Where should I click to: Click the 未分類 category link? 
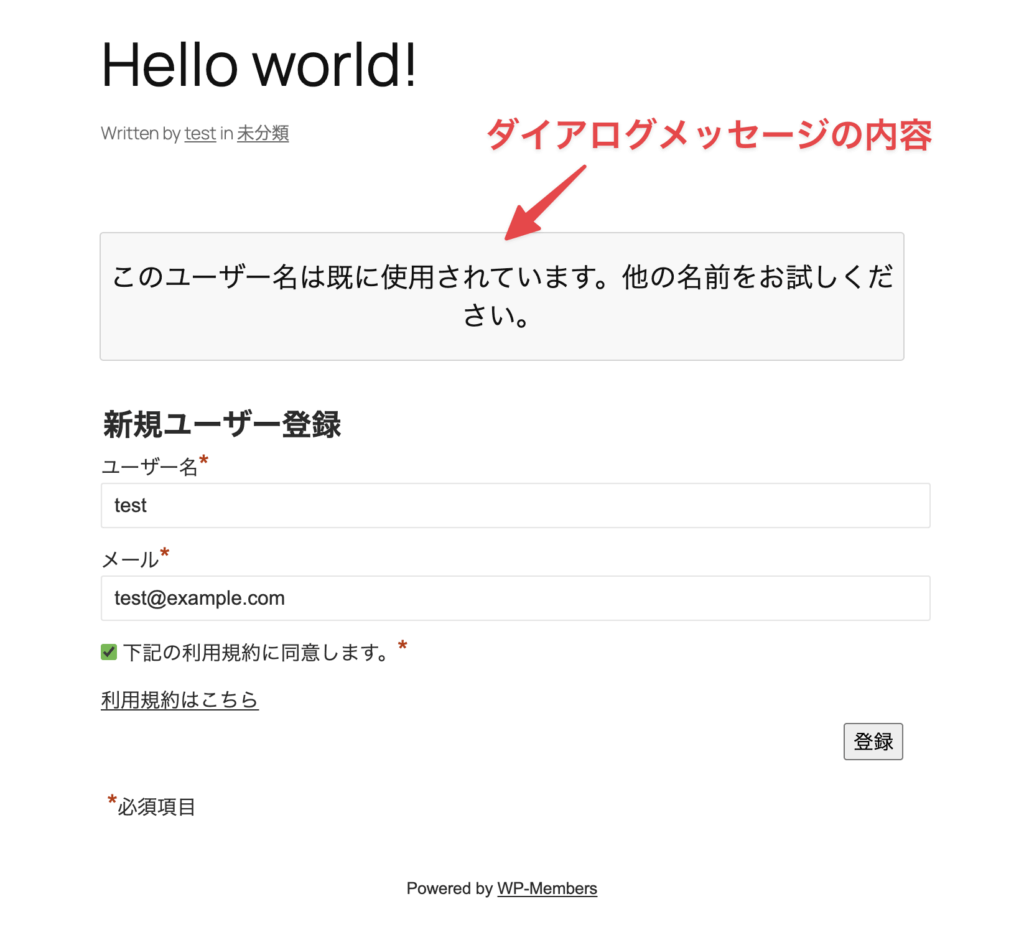(x=263, y=133)
